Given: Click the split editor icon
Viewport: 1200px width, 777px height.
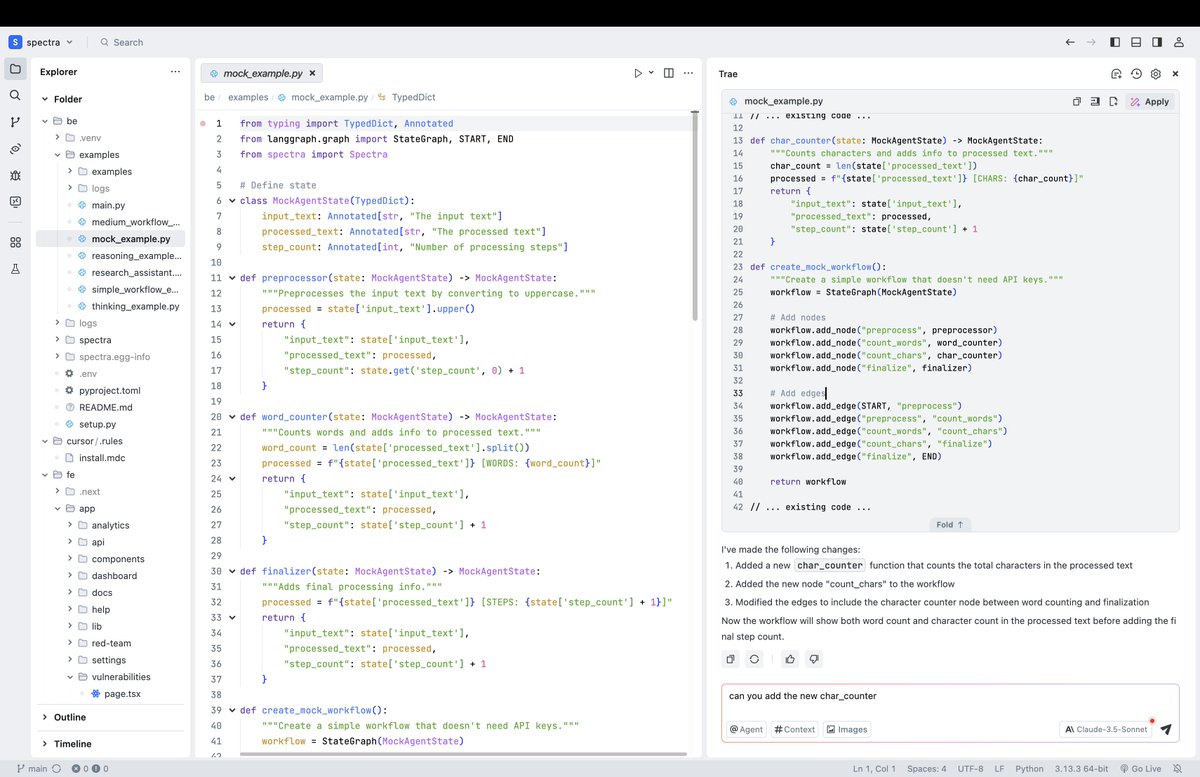Looking at the screenshot, I should point(668,73).
